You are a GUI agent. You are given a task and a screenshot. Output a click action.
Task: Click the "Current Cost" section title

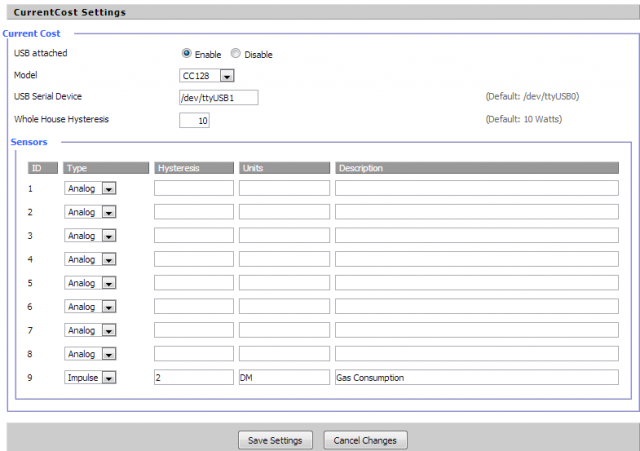point(31,33)
